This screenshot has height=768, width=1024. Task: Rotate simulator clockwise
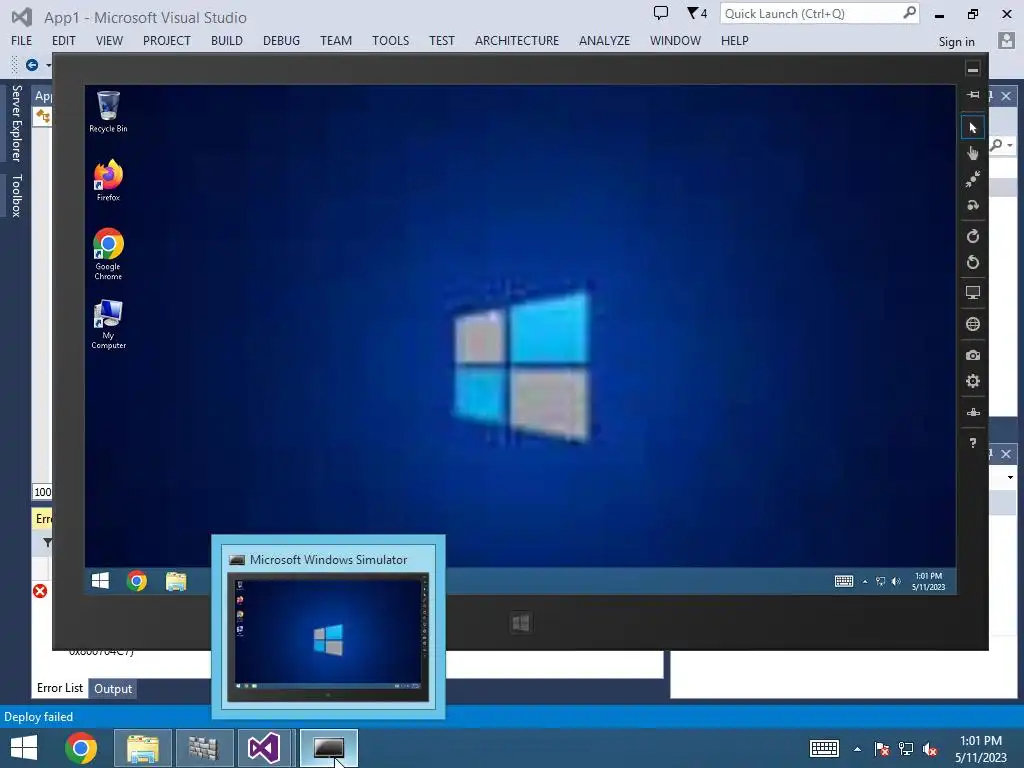click(972, 236)
